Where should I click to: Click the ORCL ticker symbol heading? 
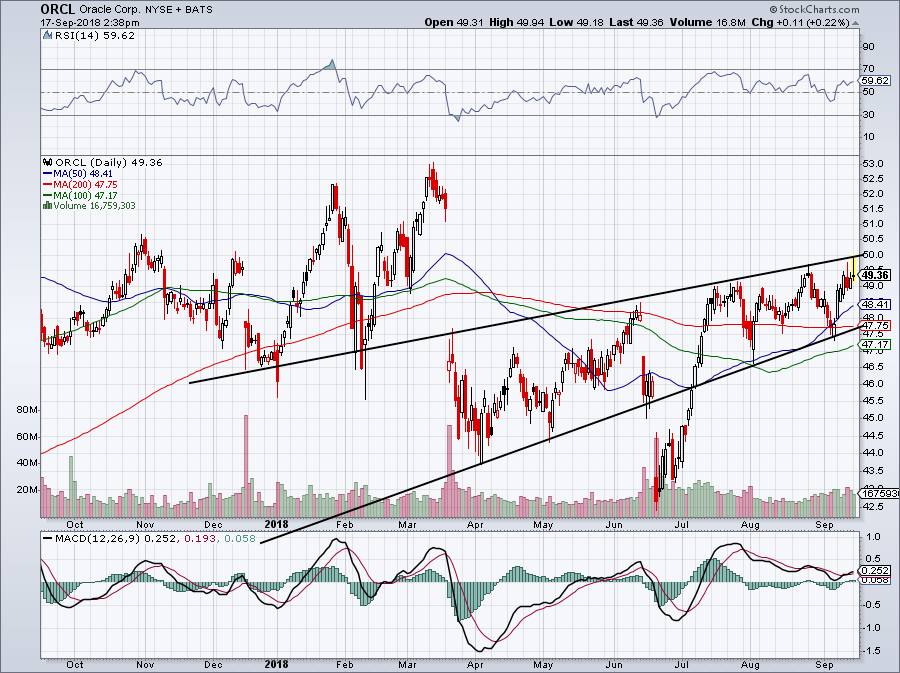pos(57,9)
